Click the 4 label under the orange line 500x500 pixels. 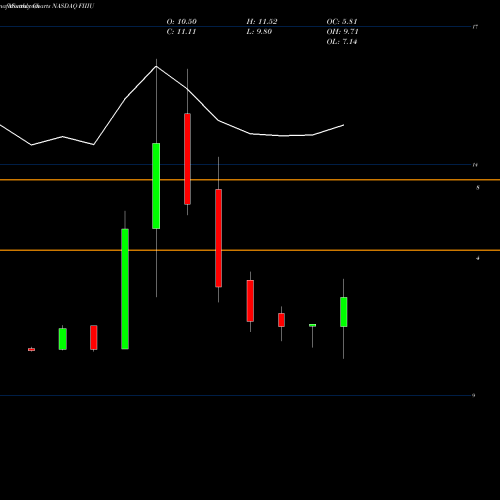(478, 258)
